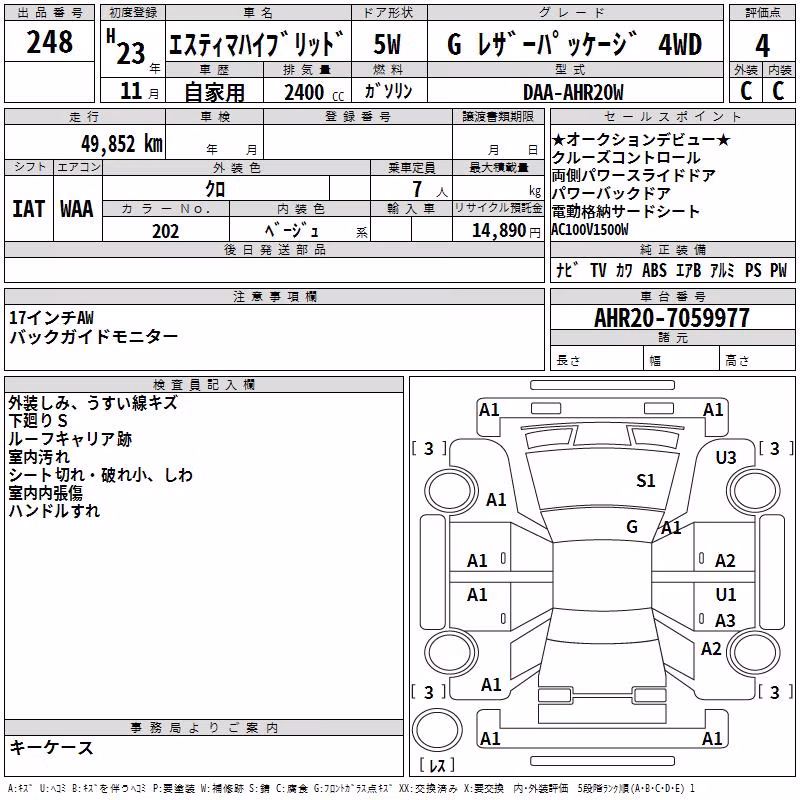Click the note シート切れ・破れ小、しわ
800x800 pixels.
[x=101, y=475]
